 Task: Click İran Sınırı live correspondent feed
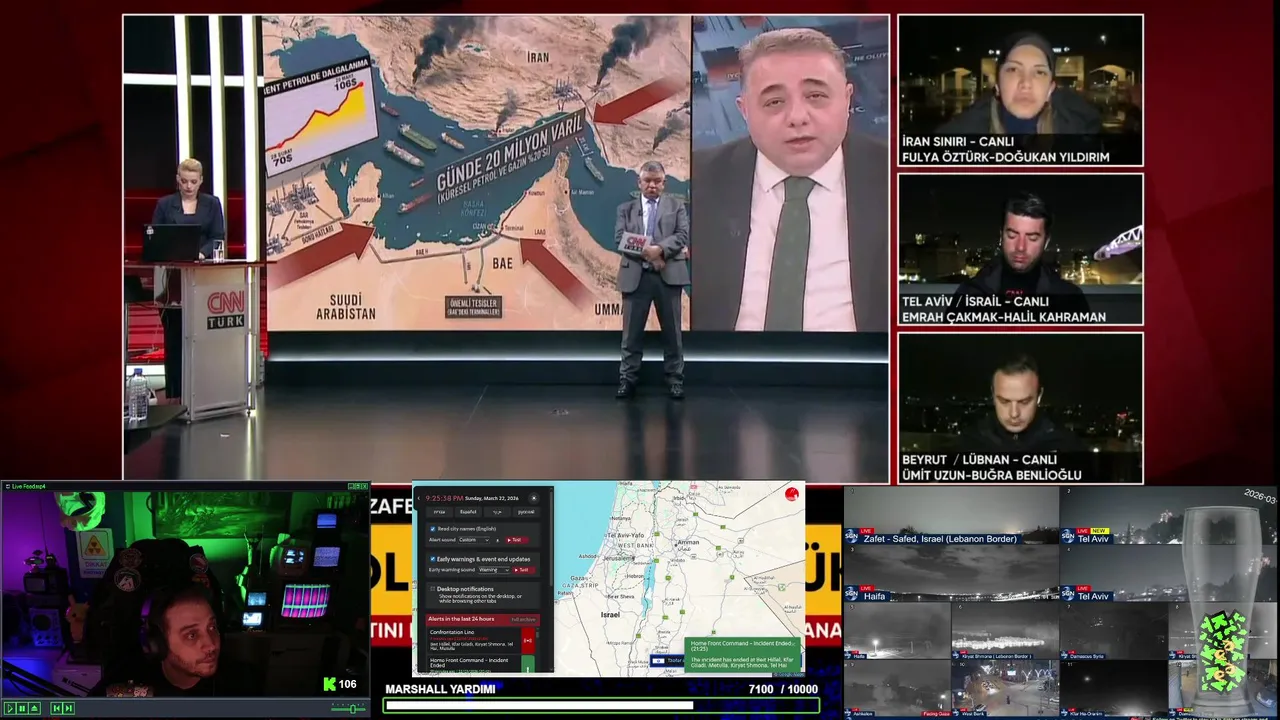pos(1020,90)
